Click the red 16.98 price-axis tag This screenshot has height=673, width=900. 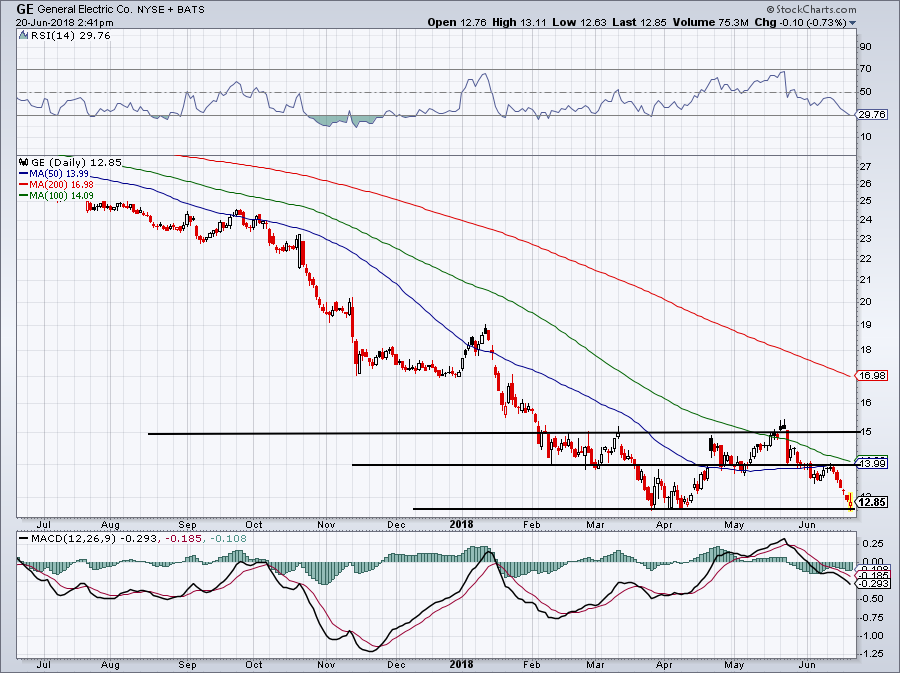tap(872, 376)
